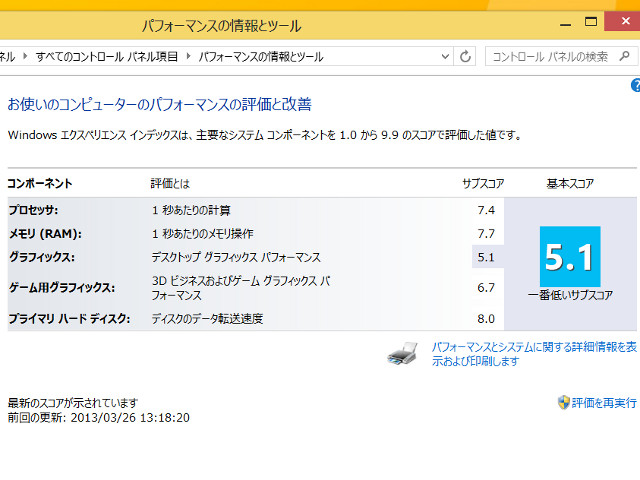Click 基本スコア column header
The width and height of the screenshot is (640, 480).
570,183
